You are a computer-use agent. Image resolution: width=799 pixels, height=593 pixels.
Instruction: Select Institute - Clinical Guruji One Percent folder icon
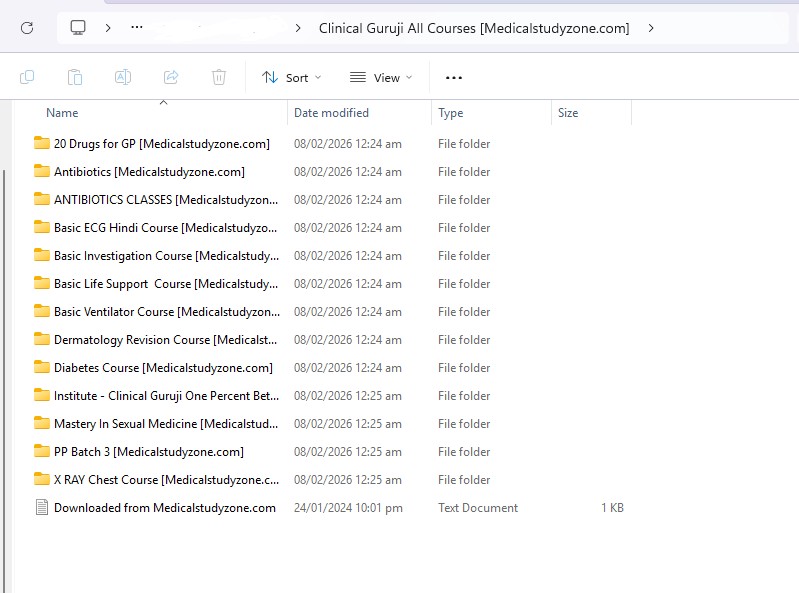pyautogui.click(x=42, y=395)
